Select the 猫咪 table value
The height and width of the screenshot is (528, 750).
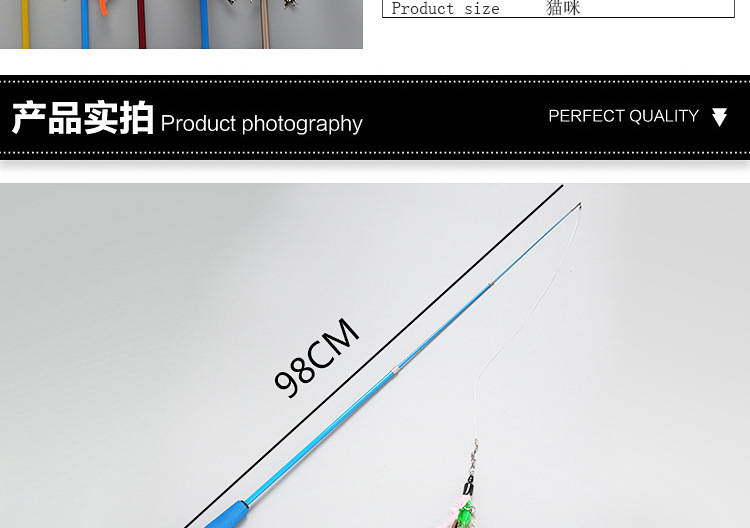[563, 8]
